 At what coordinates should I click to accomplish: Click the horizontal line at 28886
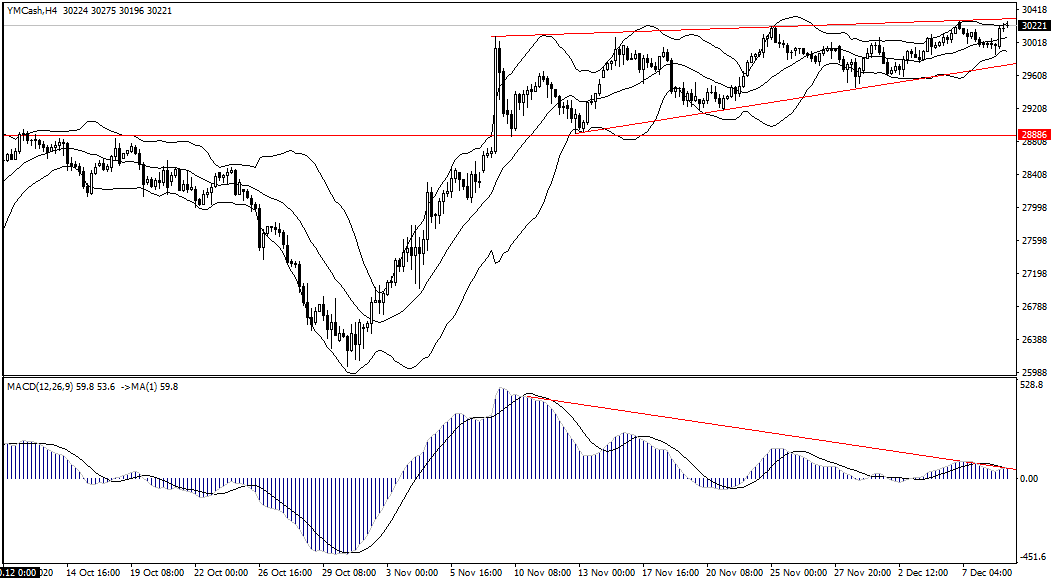(300, 135)
